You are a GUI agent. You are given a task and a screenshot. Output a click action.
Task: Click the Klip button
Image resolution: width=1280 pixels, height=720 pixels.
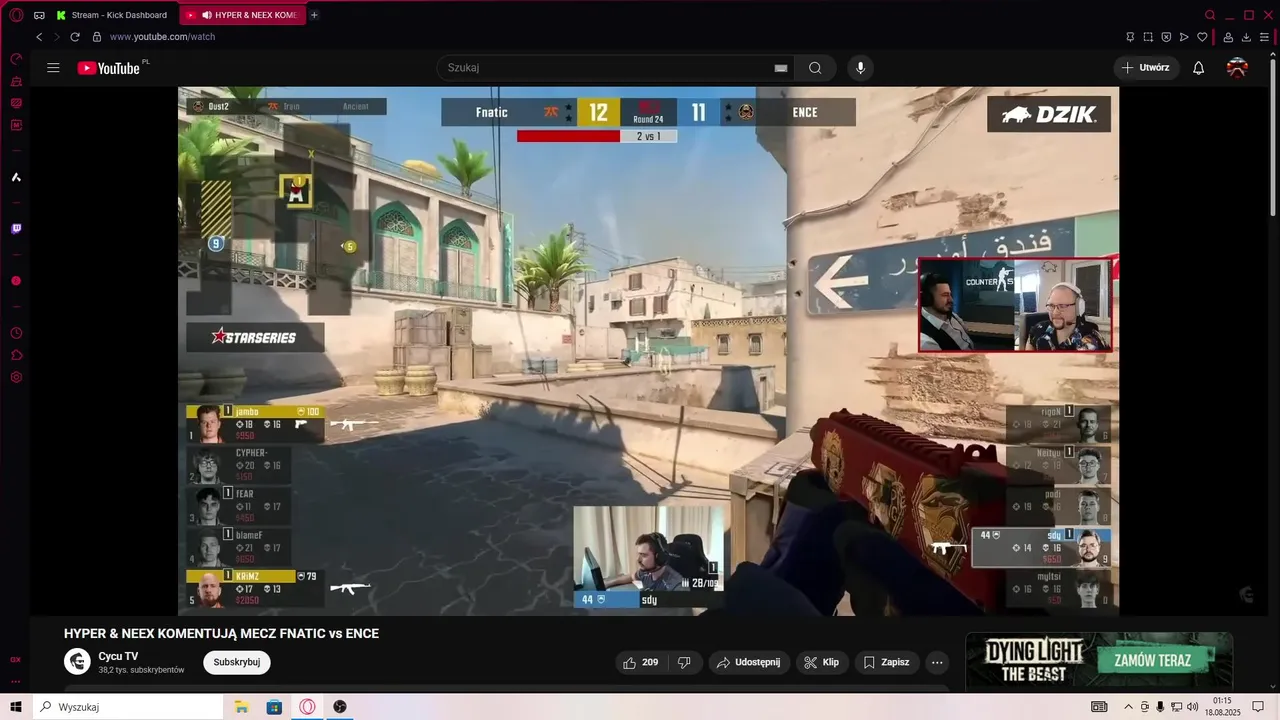click(x=822, y=662)
